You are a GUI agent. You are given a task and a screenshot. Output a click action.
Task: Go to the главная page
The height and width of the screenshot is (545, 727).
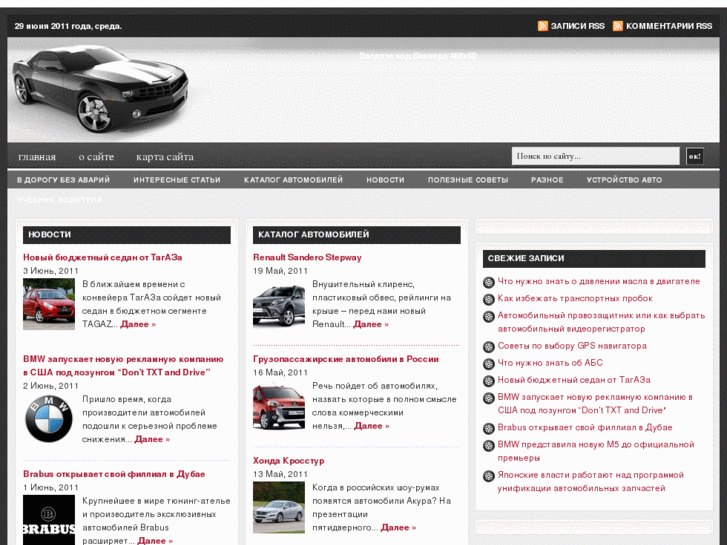coord(37,157)
